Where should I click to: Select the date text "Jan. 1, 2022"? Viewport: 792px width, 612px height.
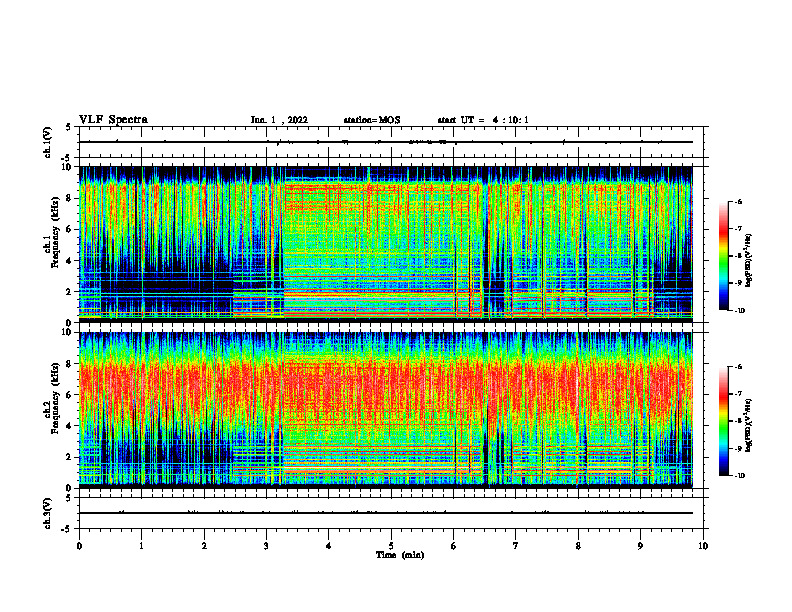[x=279, y=120]
